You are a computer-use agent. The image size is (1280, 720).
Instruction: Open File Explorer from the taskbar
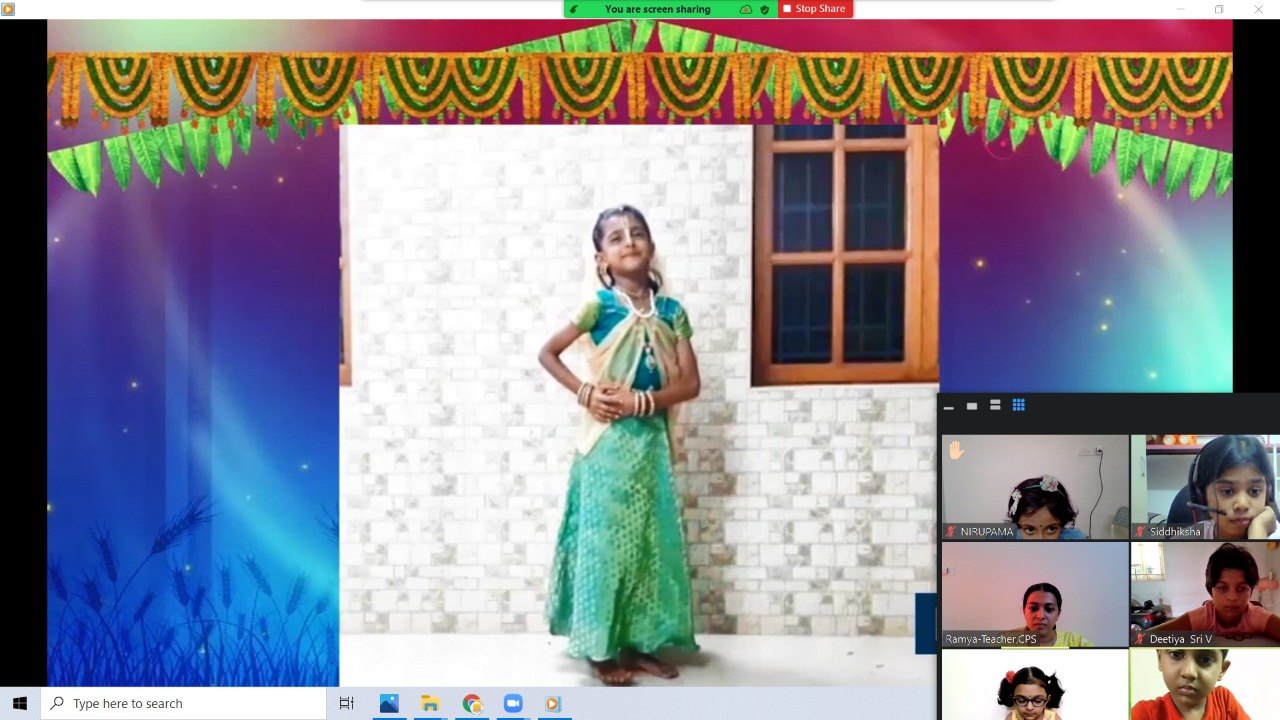pyautogui.click(x=430, y=704)
